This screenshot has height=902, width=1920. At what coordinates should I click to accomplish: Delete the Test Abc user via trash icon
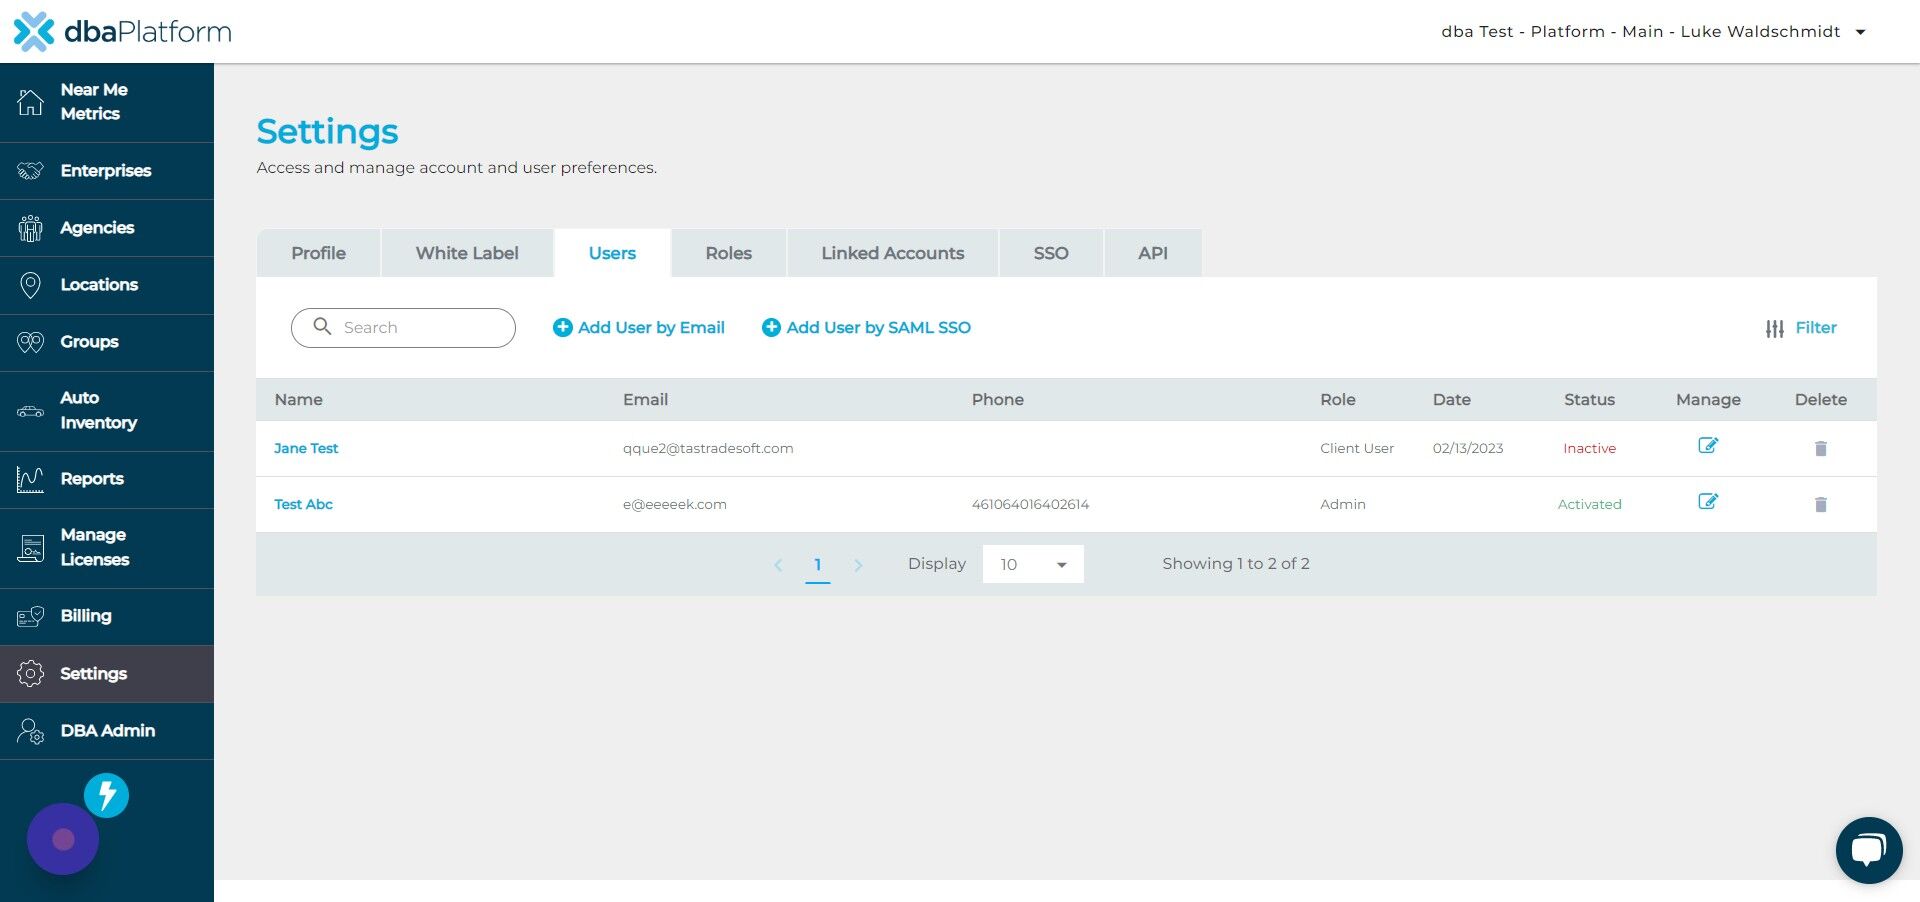(x=1820, y=505)
